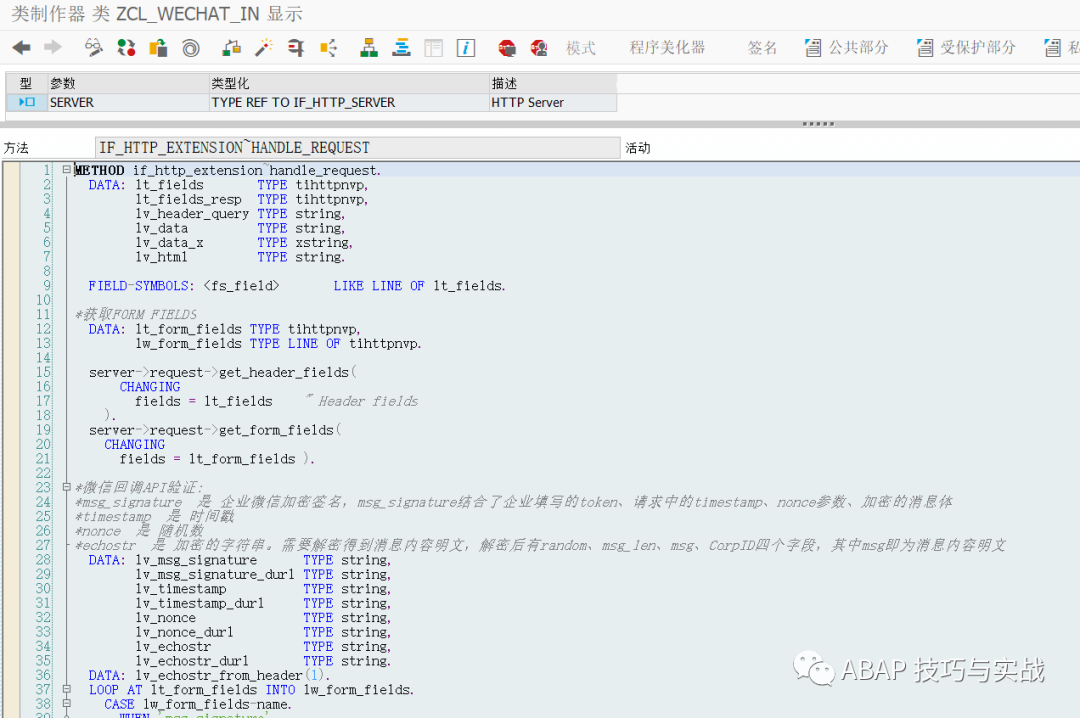Jump to 公共部分 public section
1080x718 pixels.
858,48
